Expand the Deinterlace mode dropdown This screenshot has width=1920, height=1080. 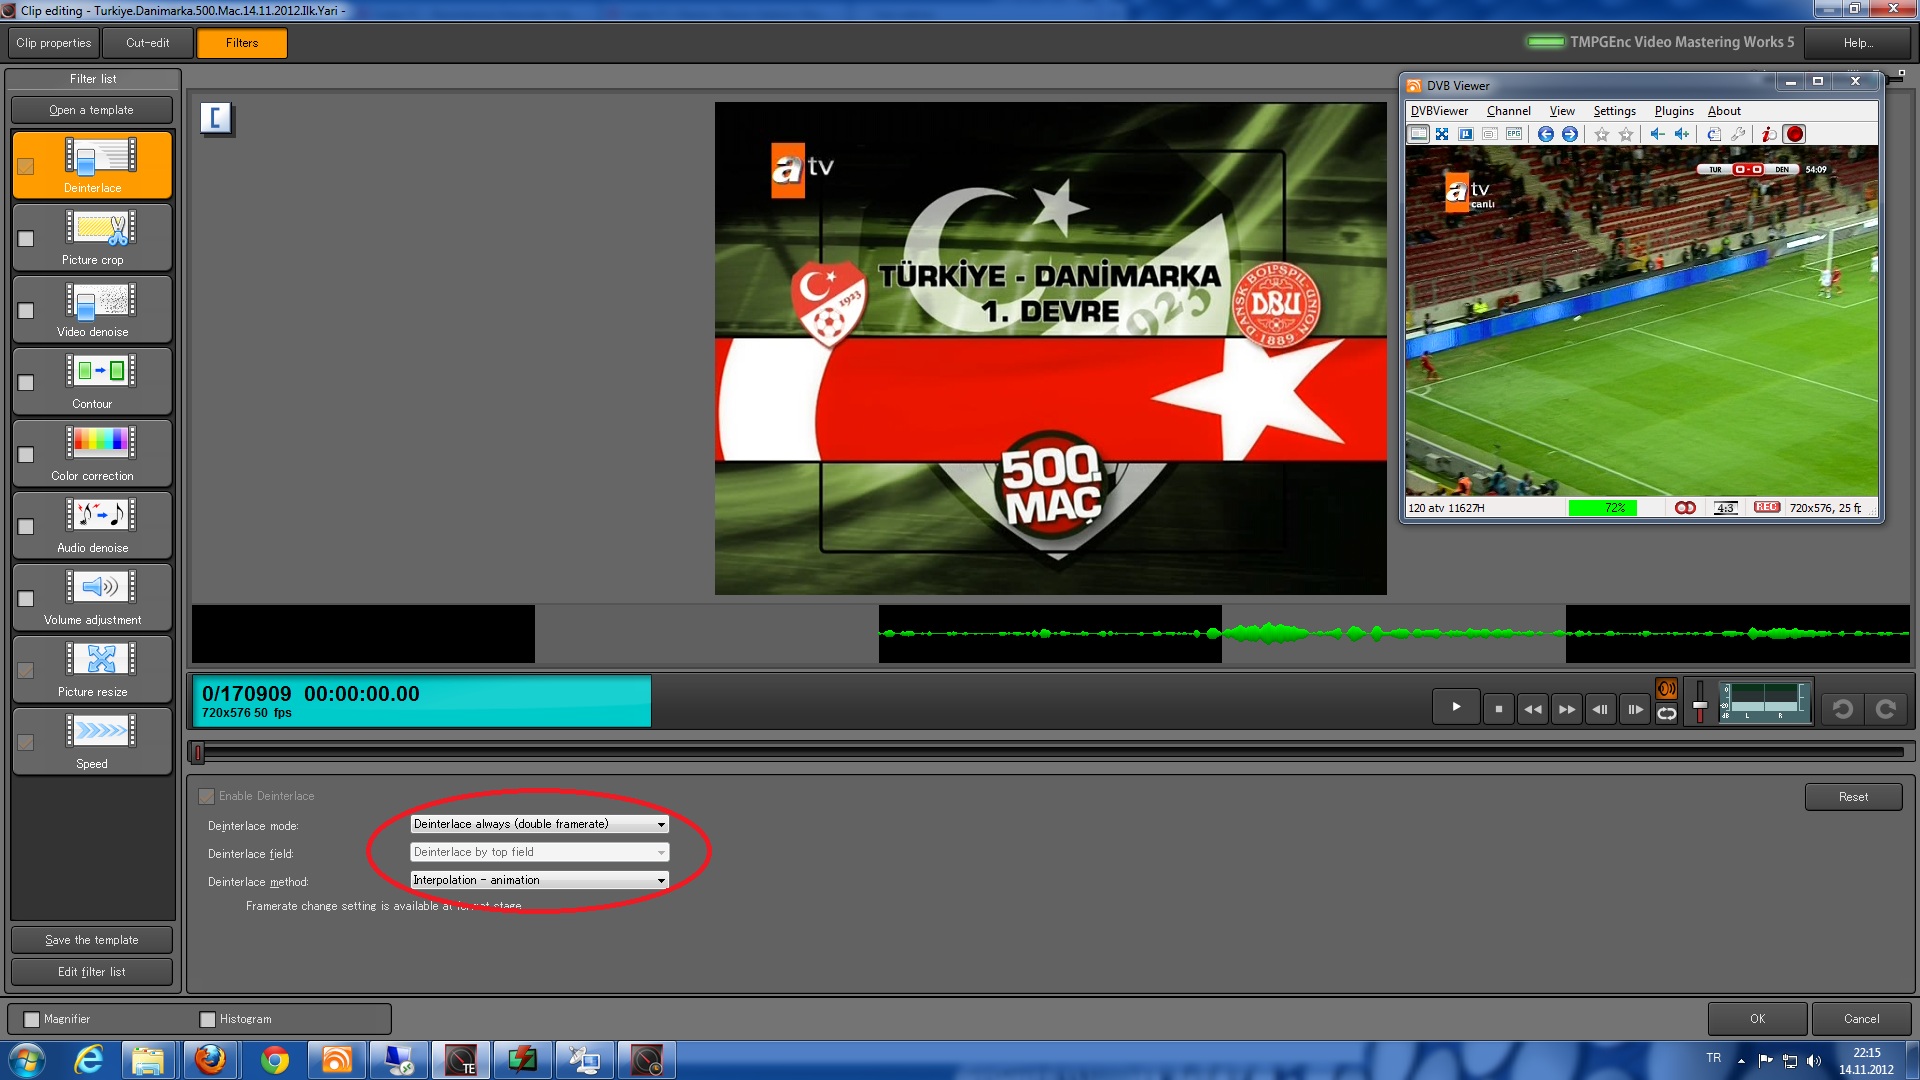661,824
